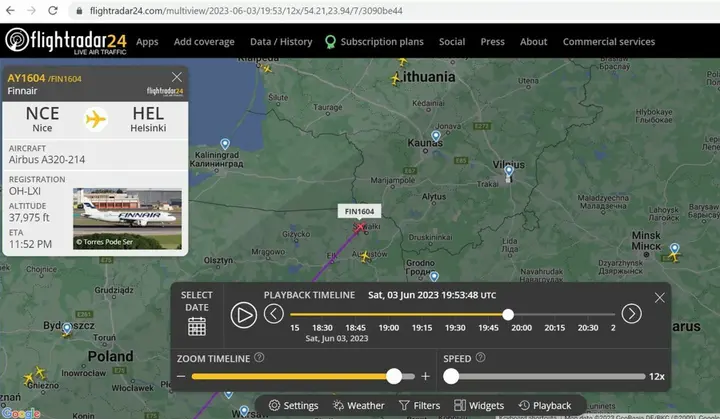Screen dimensions: 720x419
Task: Click the airport pin near Kaunas
Action: (x=436, y=136)
